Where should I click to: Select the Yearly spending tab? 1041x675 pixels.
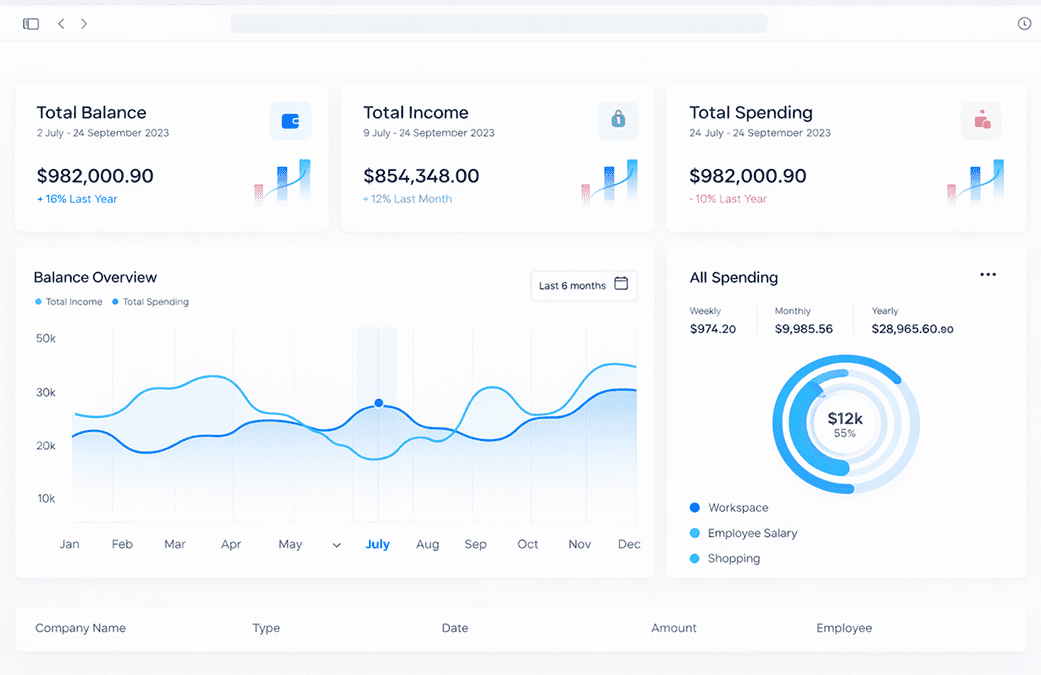pos(912,321)
